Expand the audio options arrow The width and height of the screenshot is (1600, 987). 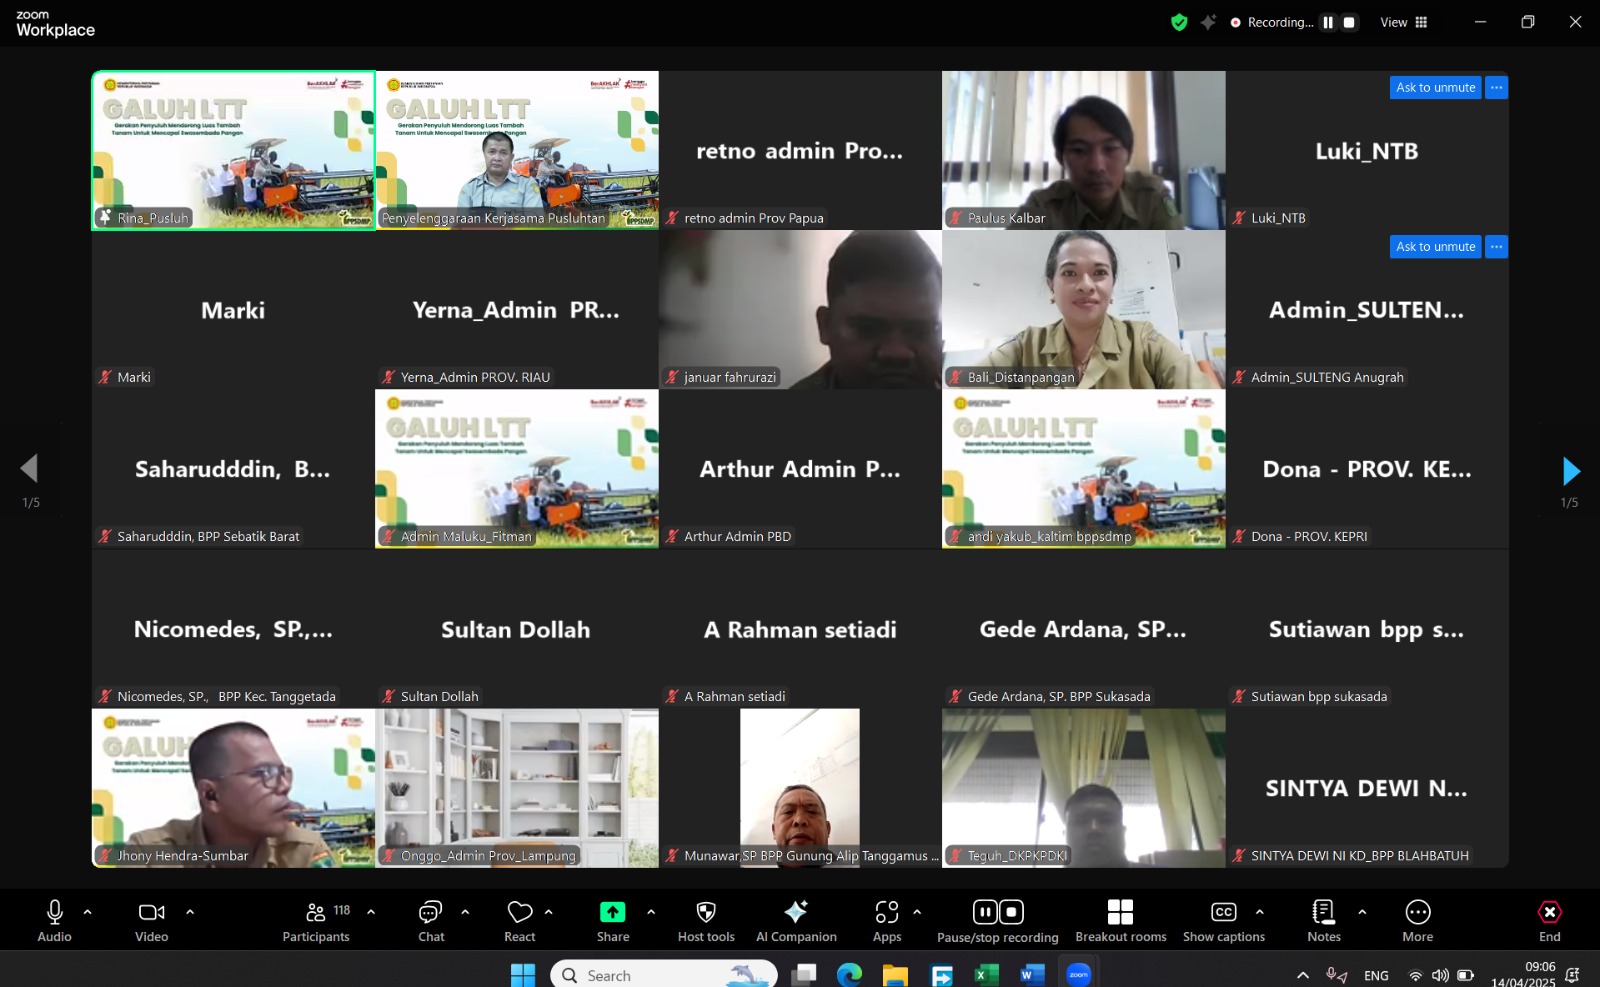tap(88, 912)
